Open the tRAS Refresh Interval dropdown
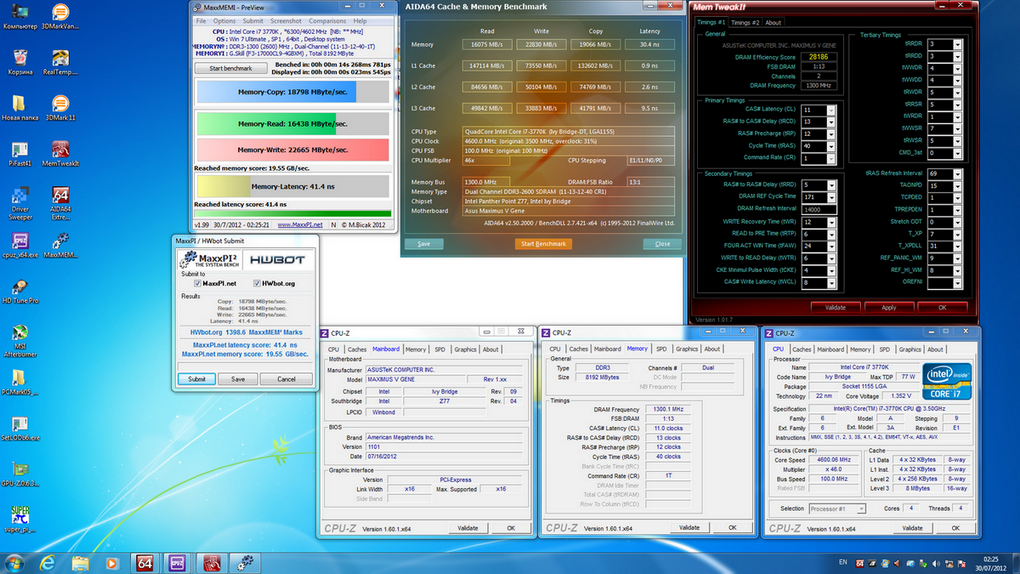 (957, 174)
